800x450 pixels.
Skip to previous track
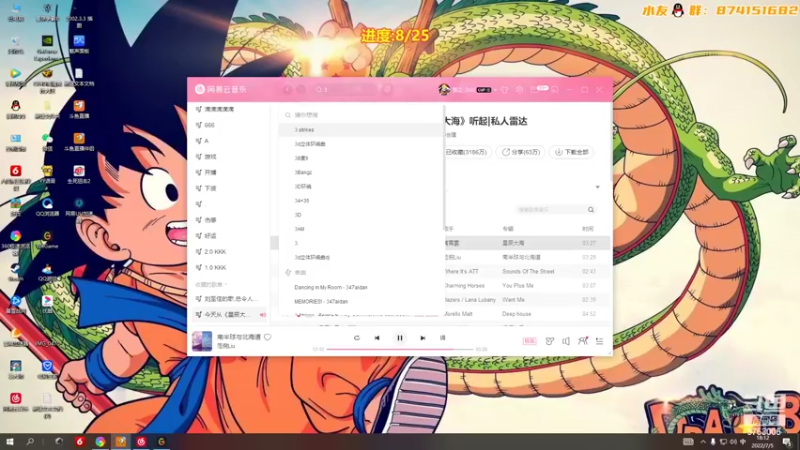[377, 338]
